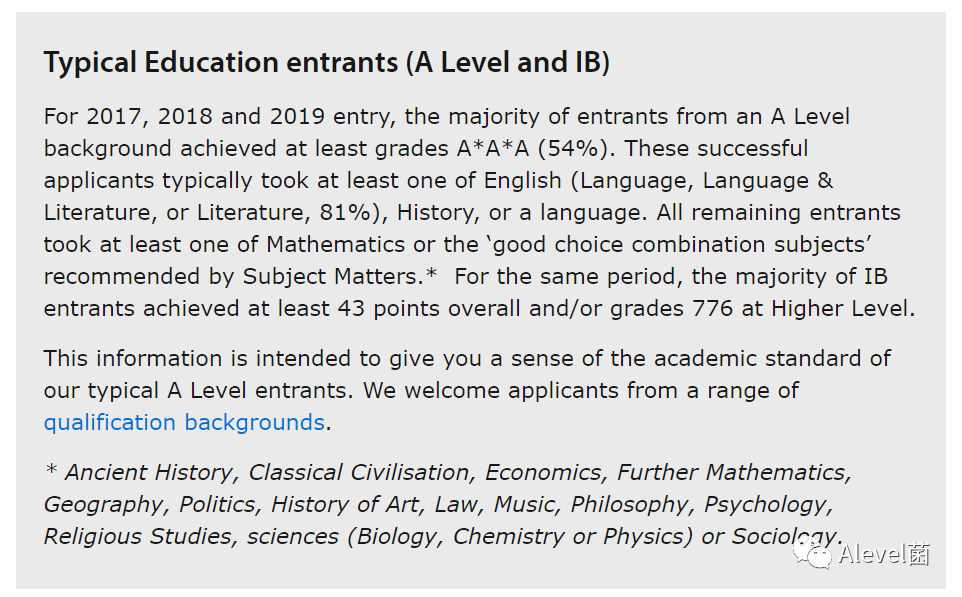Viewport: 962px width, 597px height.
Task: Click the word 'Mathematics' in the first paragraph
Action: tap(335, 244)
